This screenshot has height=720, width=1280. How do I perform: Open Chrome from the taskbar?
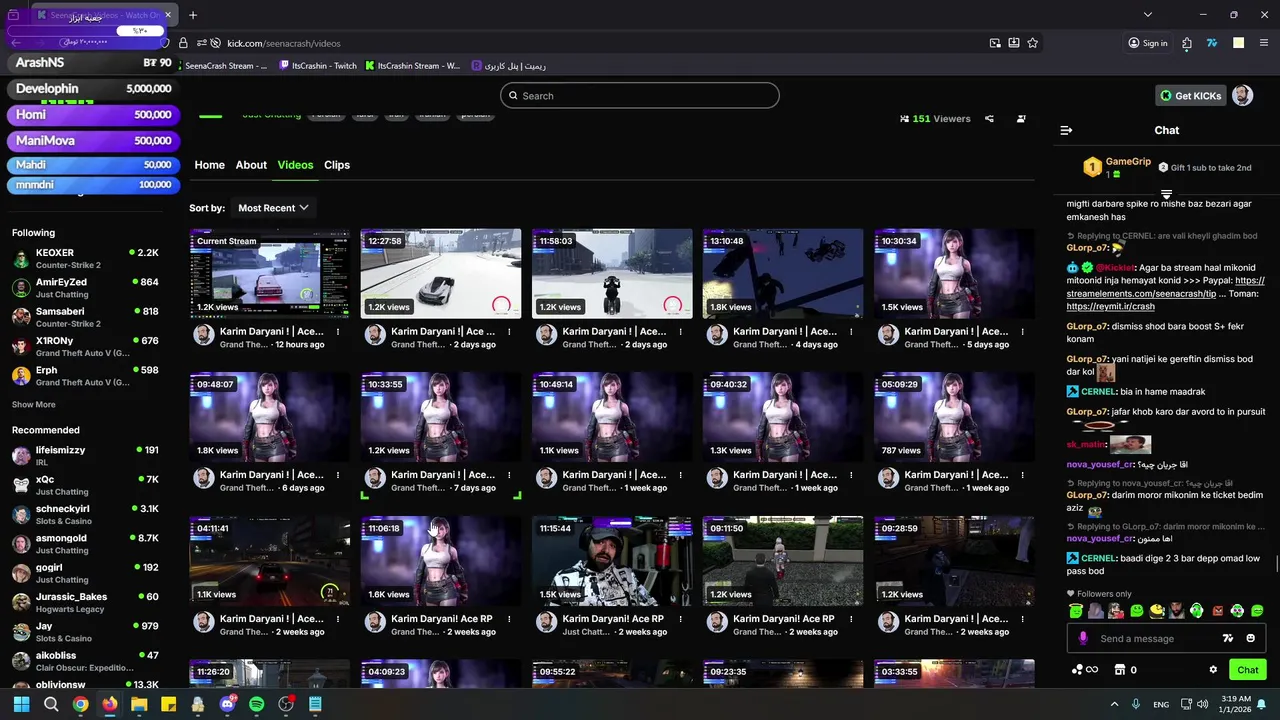[x=80, y=704]
